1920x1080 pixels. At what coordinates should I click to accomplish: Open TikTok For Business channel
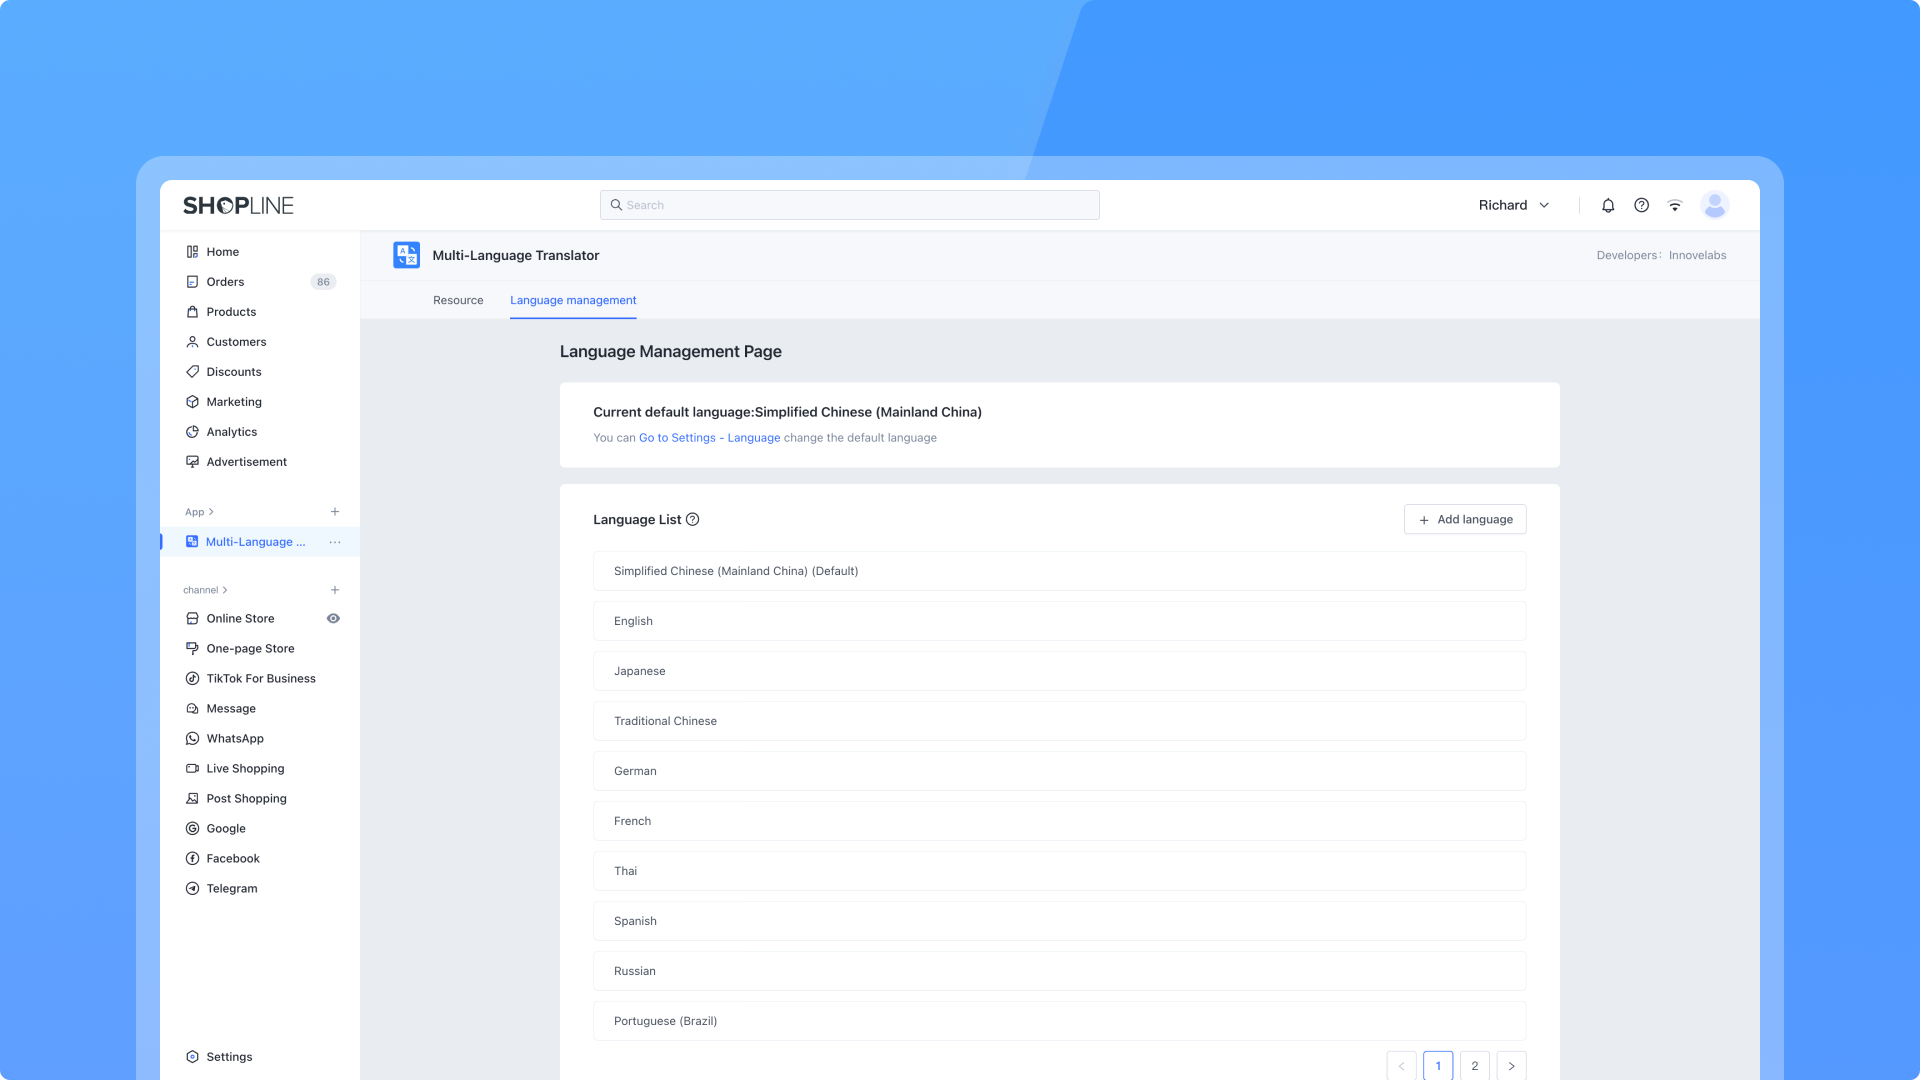pyautogui.click(x=260, y=678)
